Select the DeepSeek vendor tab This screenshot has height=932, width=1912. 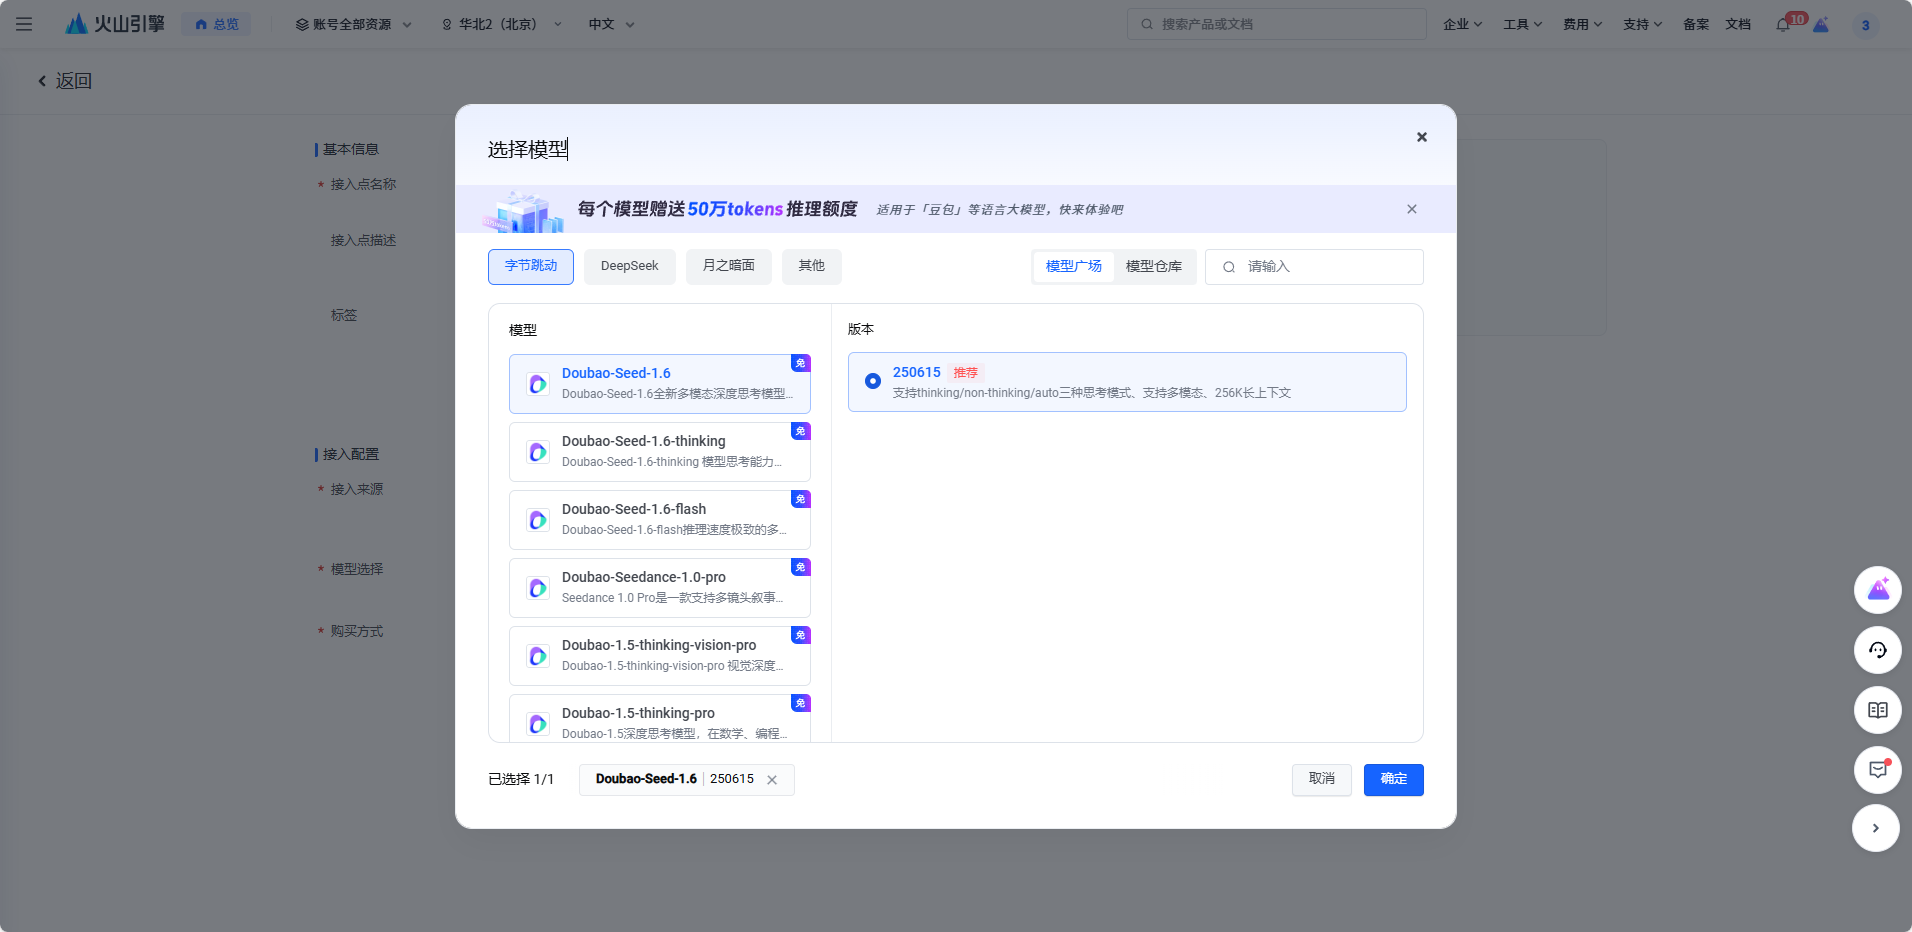(630, 267)
